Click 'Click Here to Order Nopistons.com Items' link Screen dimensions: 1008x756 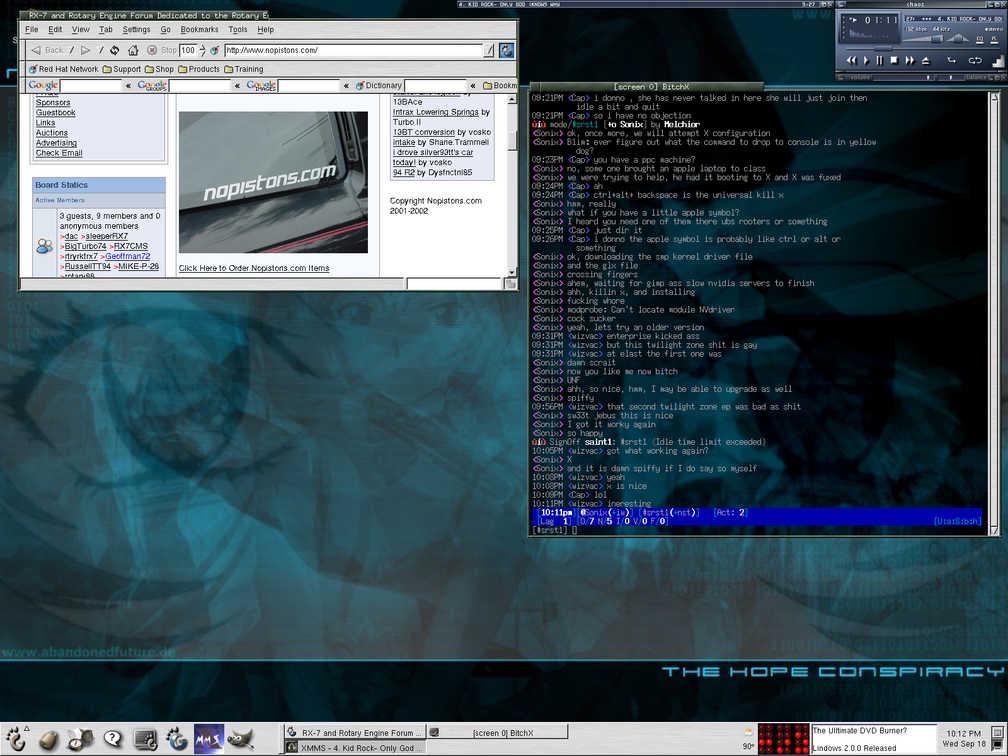pyautogui.click(x=254, y=268)
